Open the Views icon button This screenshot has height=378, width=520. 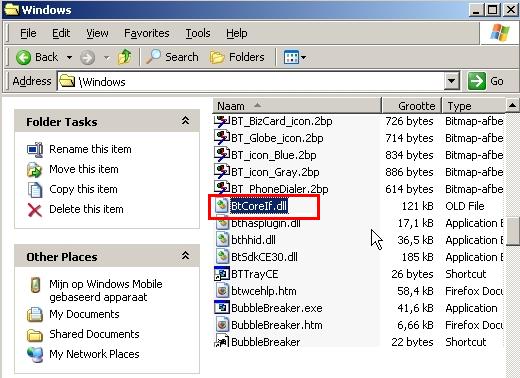click(291, 57)
